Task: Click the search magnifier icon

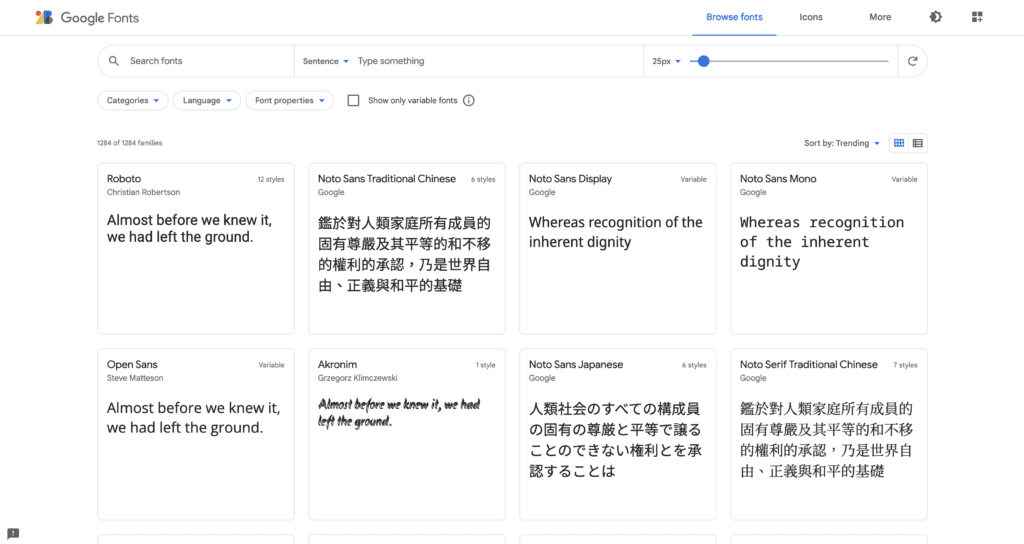Action: [x=114, y=61]
